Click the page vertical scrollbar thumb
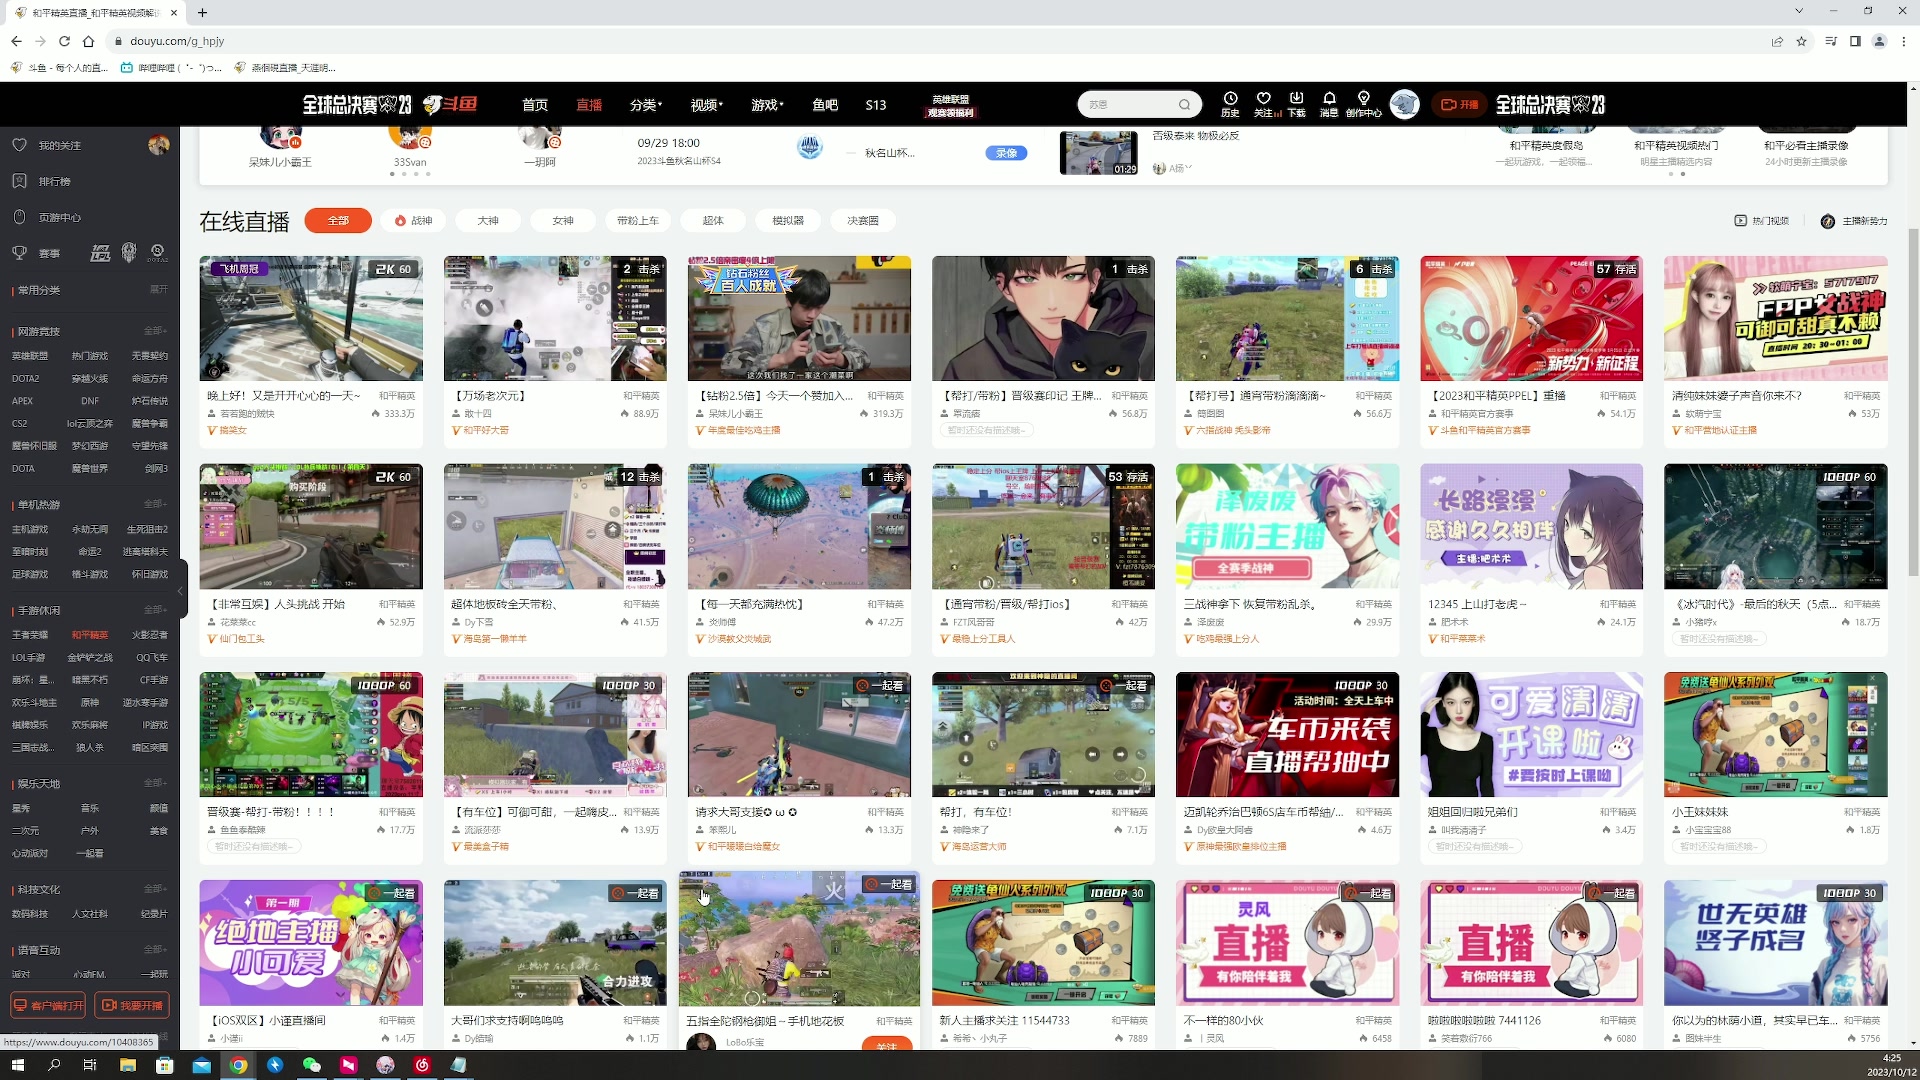This screenshot has width=1920, height=1080. [1913, 400]
